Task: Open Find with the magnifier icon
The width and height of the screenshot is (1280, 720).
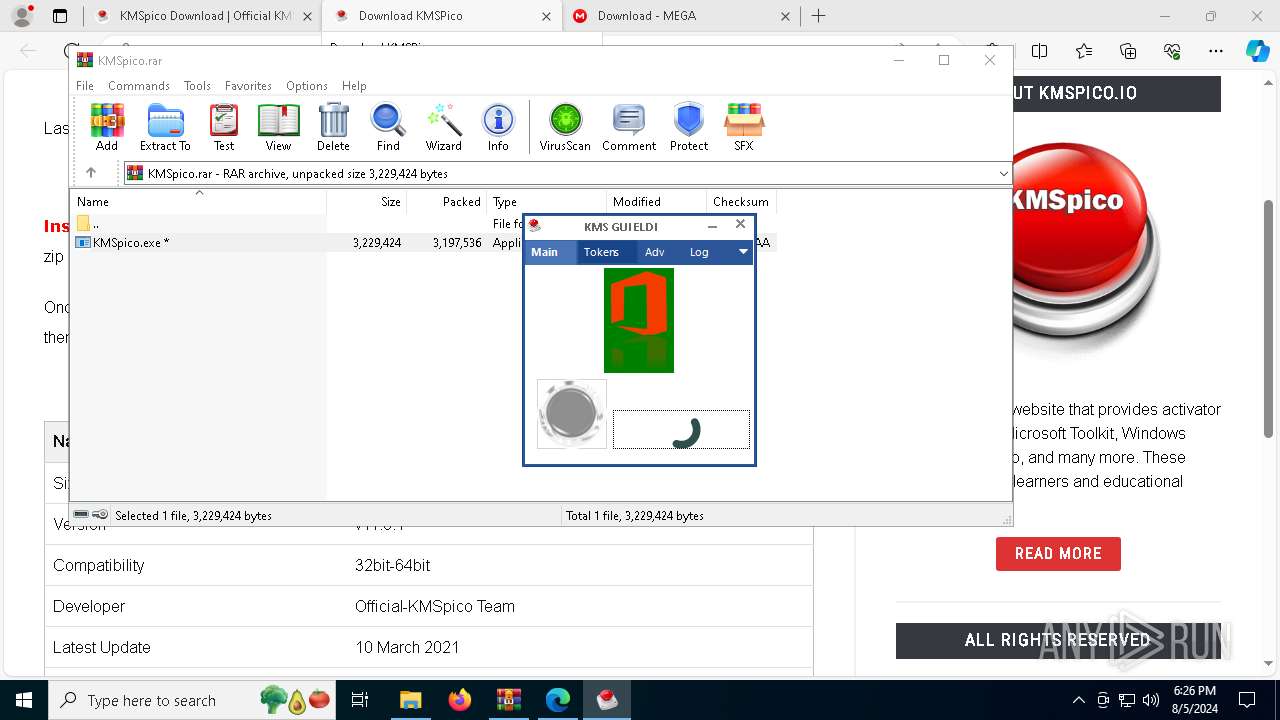Action: tap(388, 127)
